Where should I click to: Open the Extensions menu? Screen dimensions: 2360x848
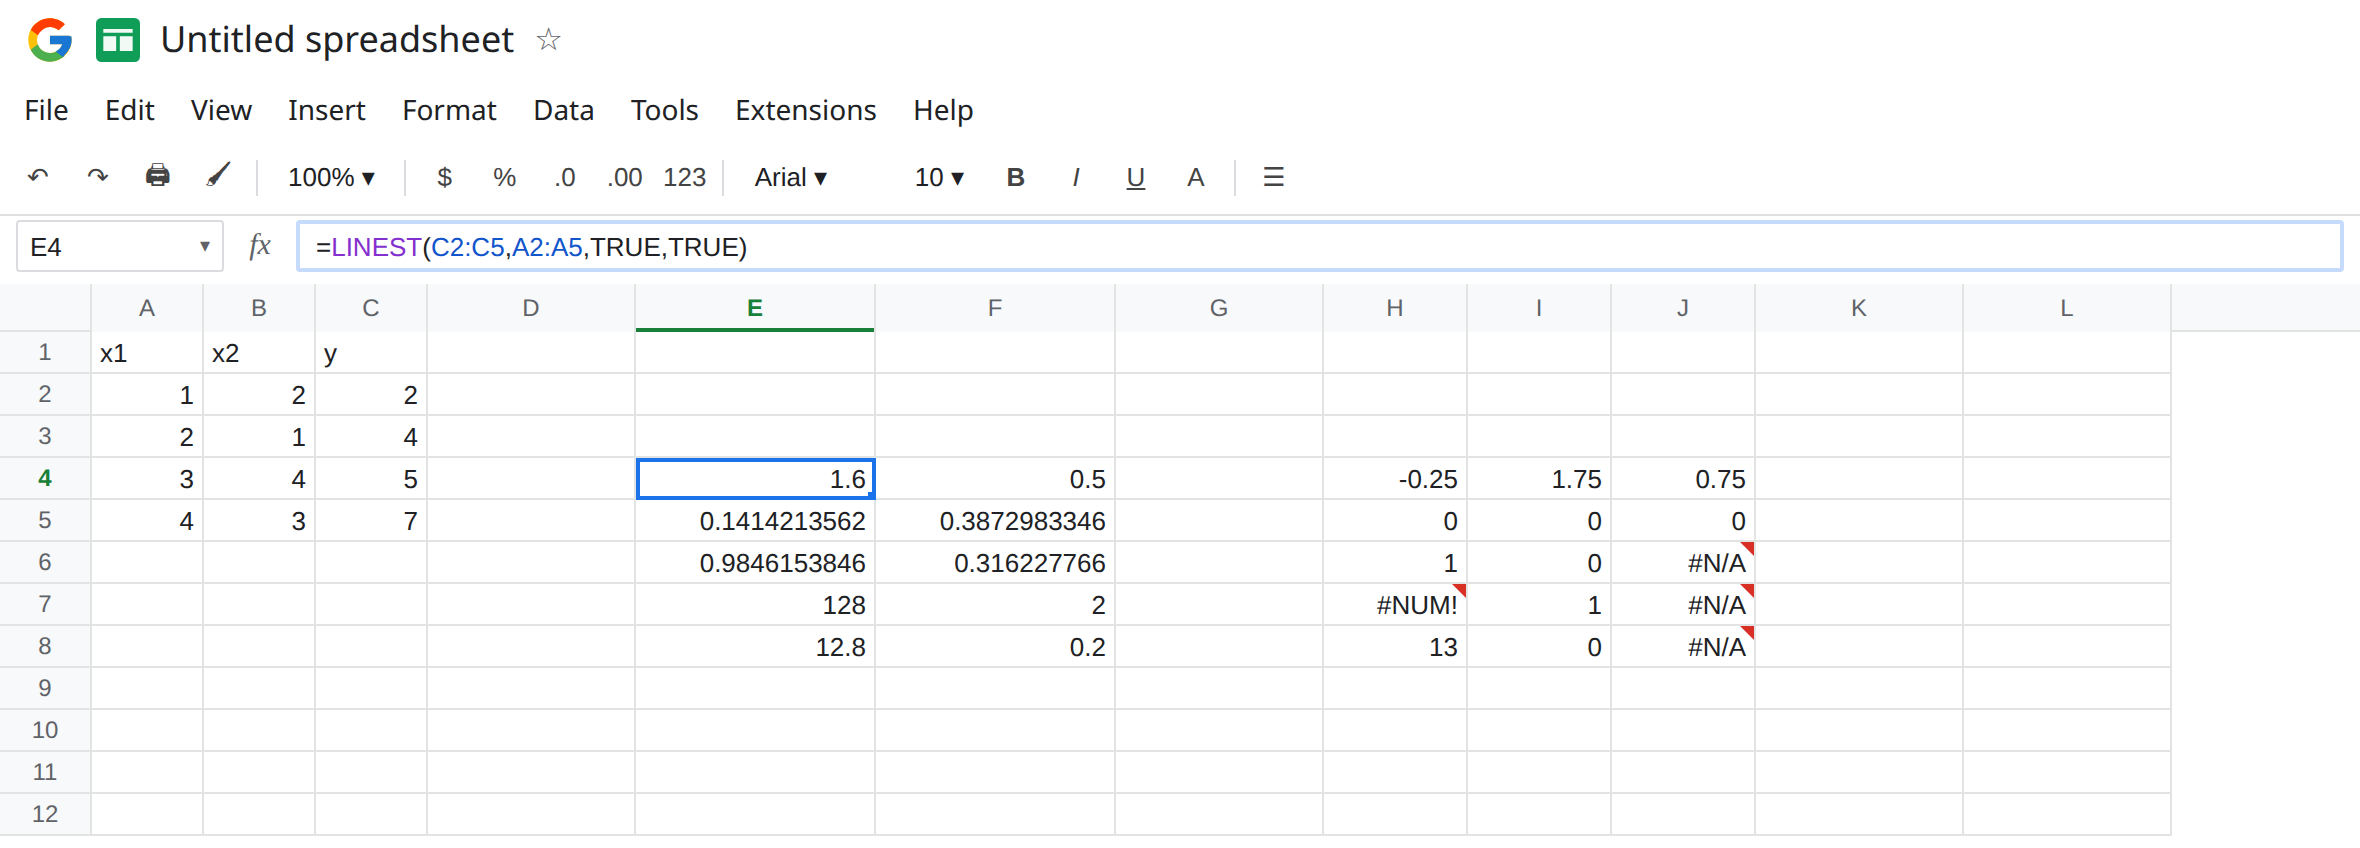click(805, 110)
